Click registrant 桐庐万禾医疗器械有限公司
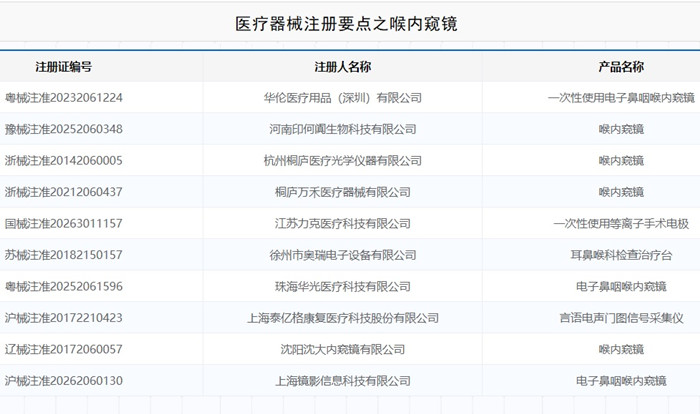The image size is (700, 414). coord(342,192)
